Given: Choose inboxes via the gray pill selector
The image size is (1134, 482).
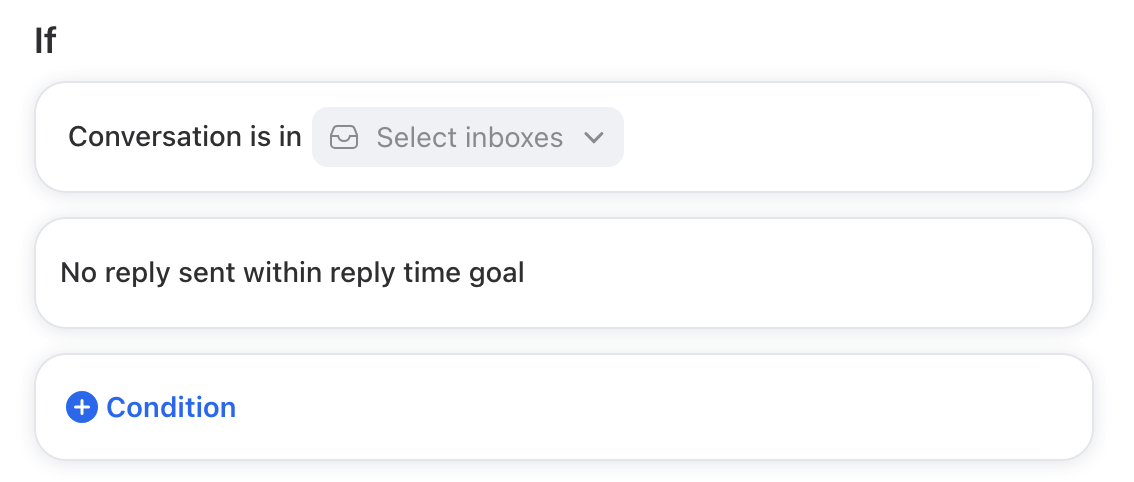Looking at the screenshot, I should pos(468,137).
